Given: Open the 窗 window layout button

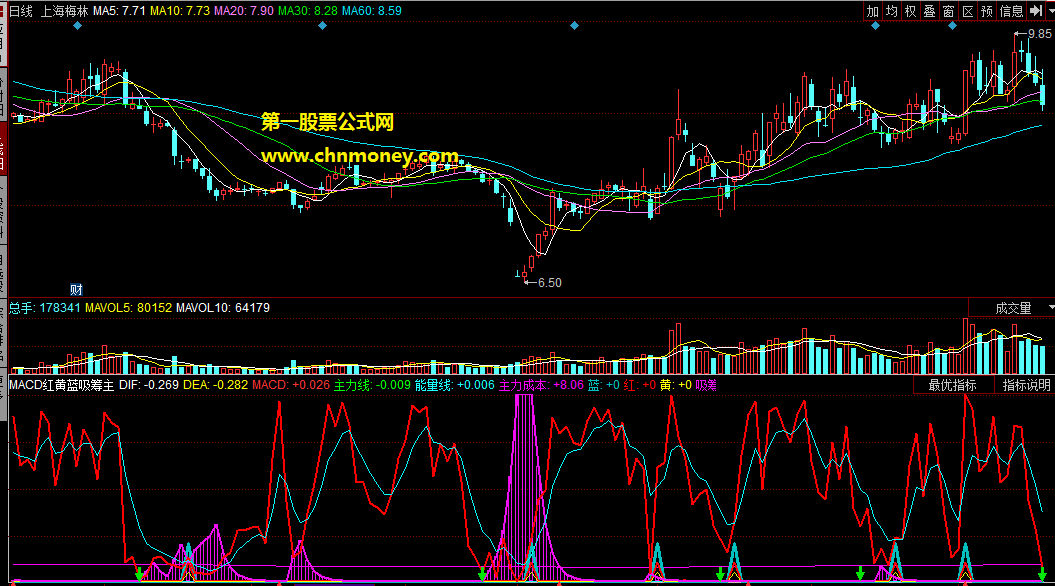Looking at the screenshot, I should click(x=948, y=11).
